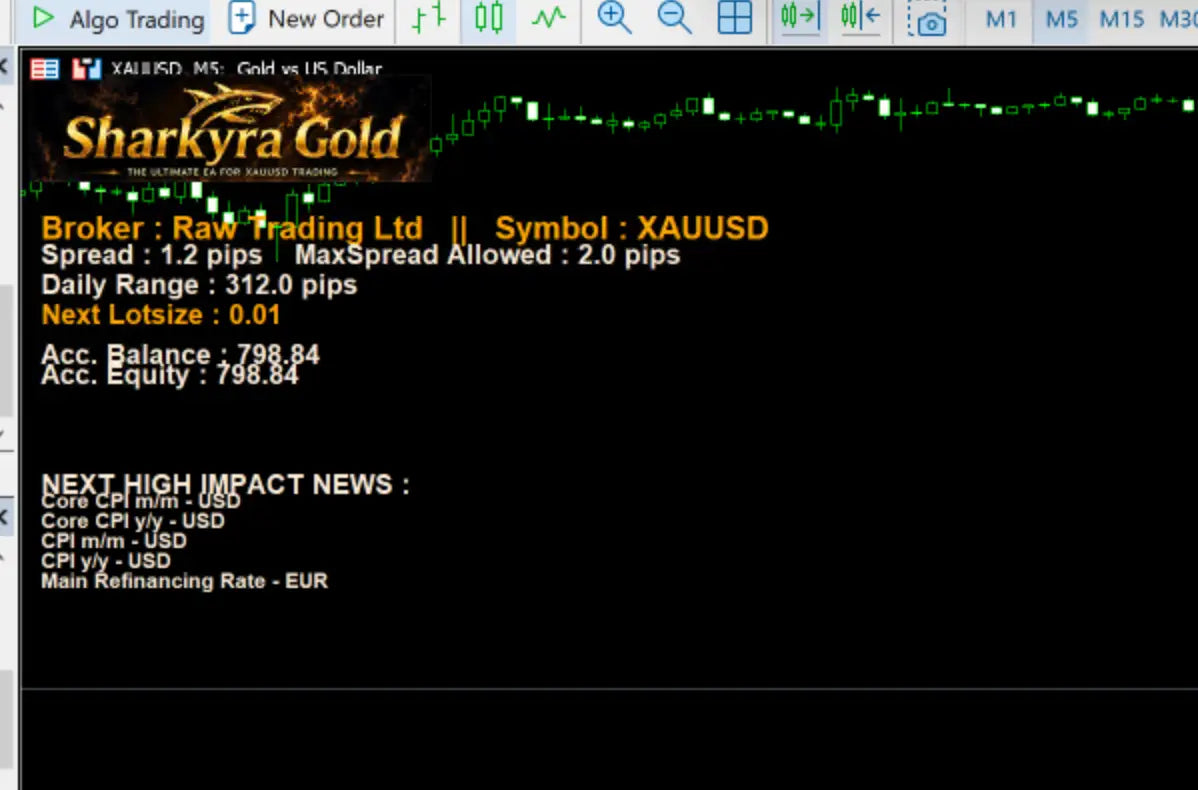This screenshot has height=790, width=1198.
Task: Switch chart to candlesticks style
Action: pyautogui.click(x=488, y=18)
